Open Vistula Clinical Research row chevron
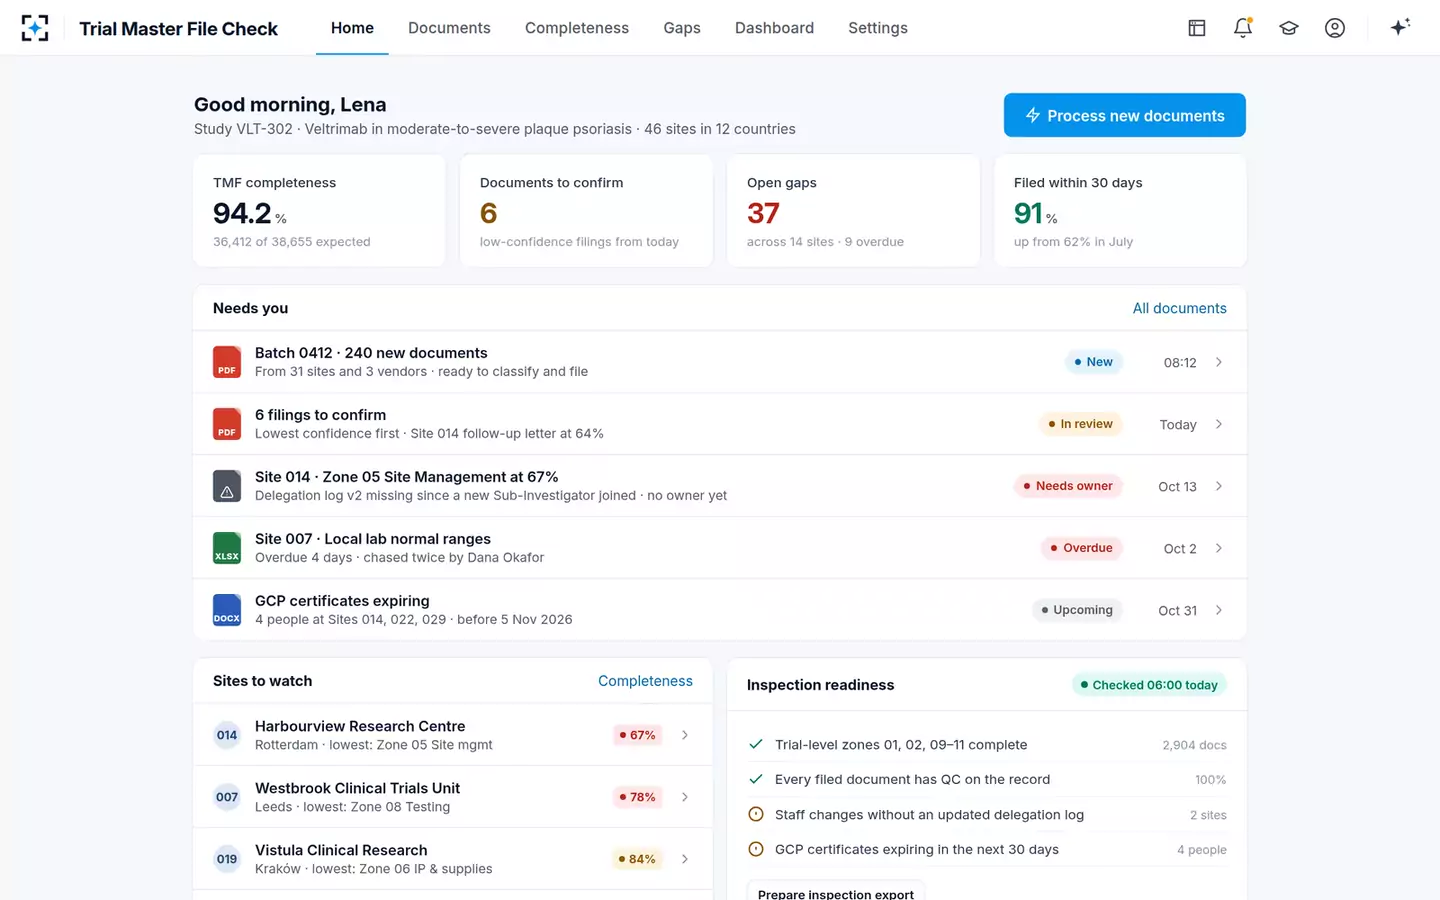The image size is (1440, 900). click(x=685, y=859)
